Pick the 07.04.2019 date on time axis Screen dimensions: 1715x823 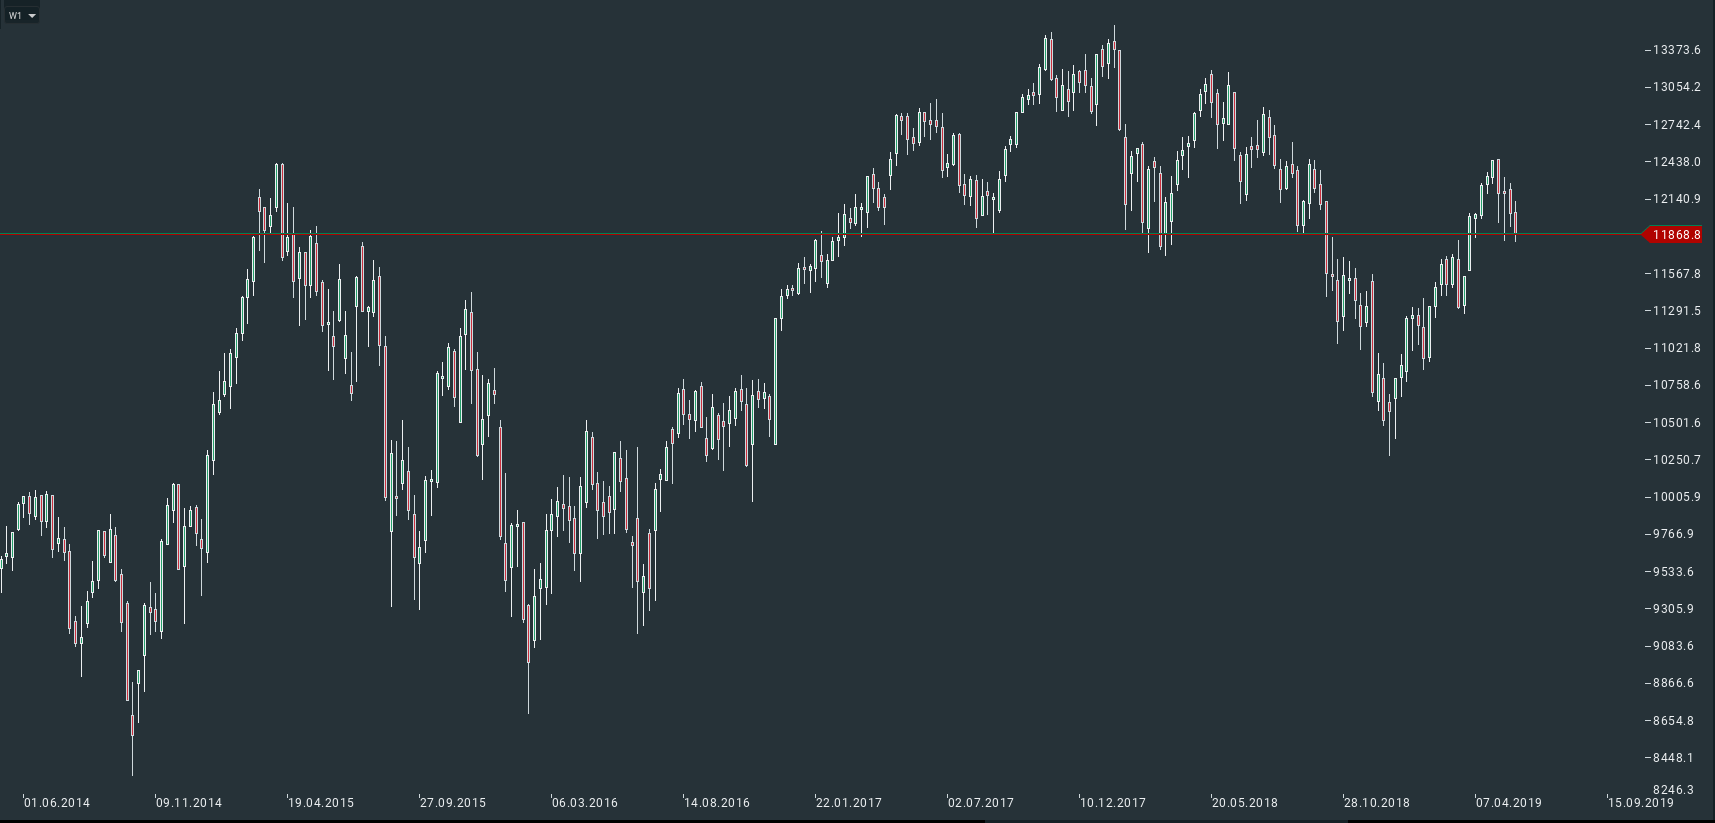coord(1508,802)
